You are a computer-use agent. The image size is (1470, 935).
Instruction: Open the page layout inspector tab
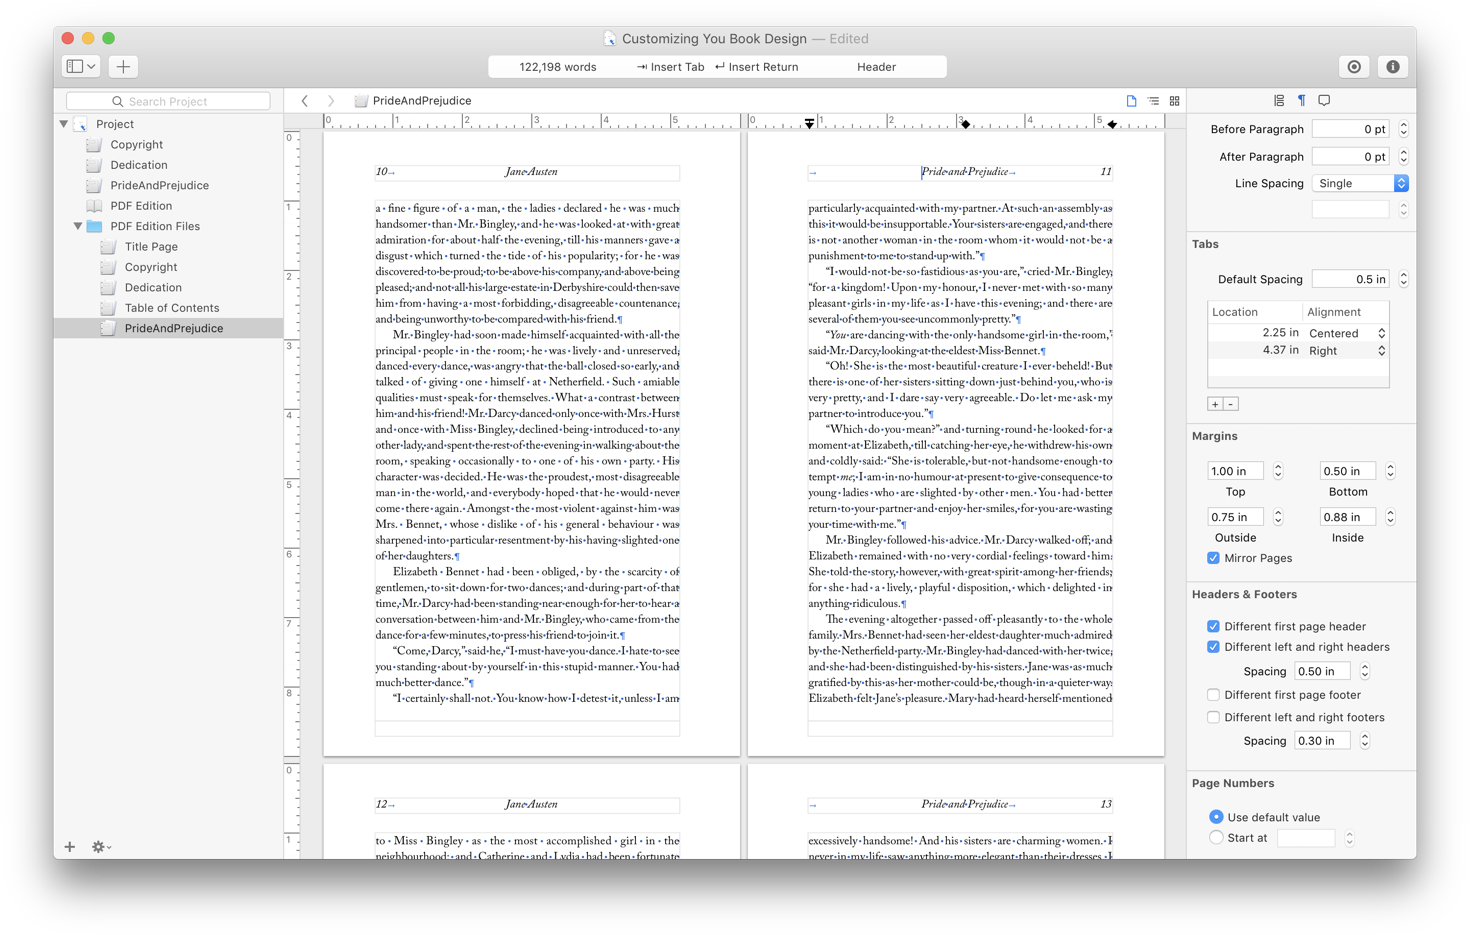pos(1279,101)
